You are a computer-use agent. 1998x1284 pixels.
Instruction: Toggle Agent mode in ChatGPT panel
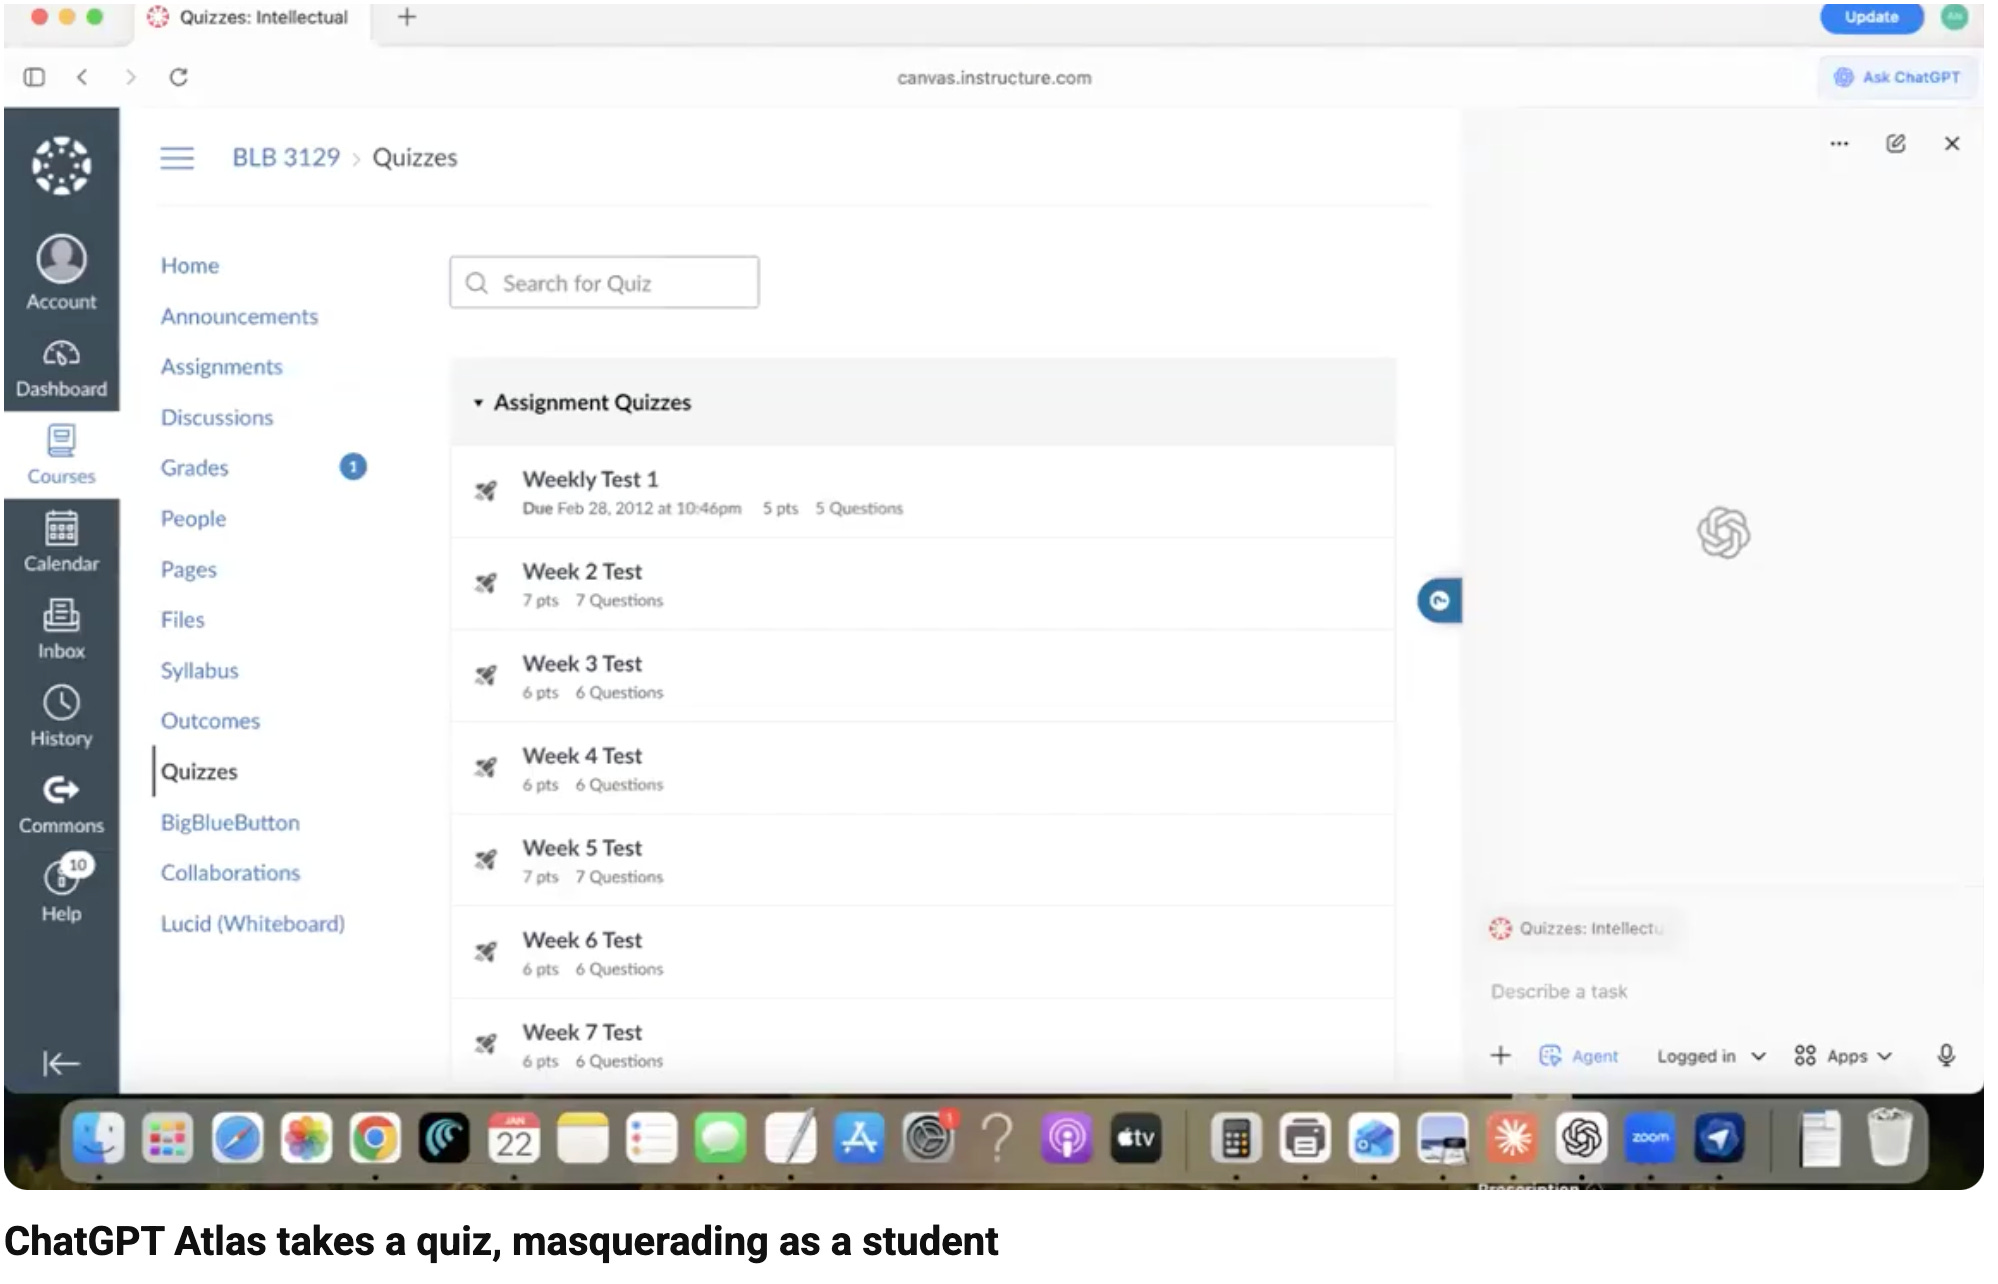click(1579, 1056)
